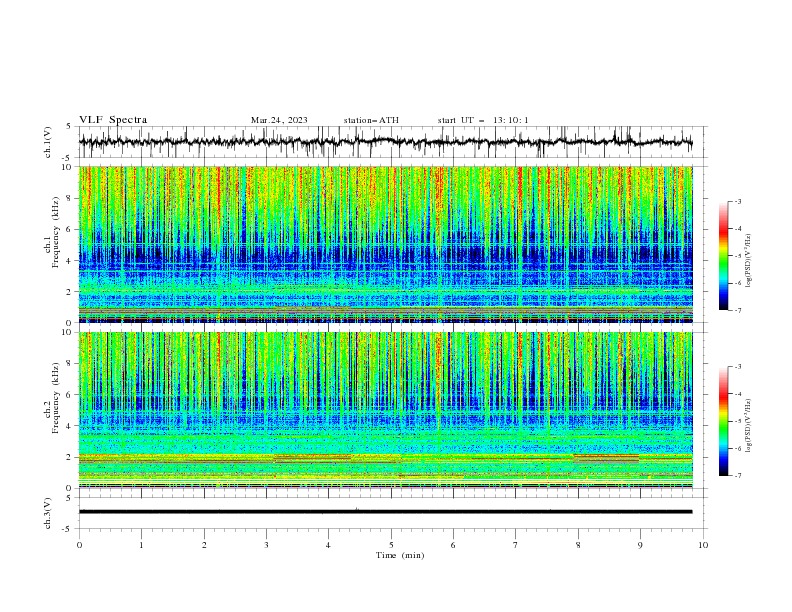The image size is (792, 612).
Task: Click upper colorbar 'log(PSD)(V²/Hz)' label
Action: [749, 261]
